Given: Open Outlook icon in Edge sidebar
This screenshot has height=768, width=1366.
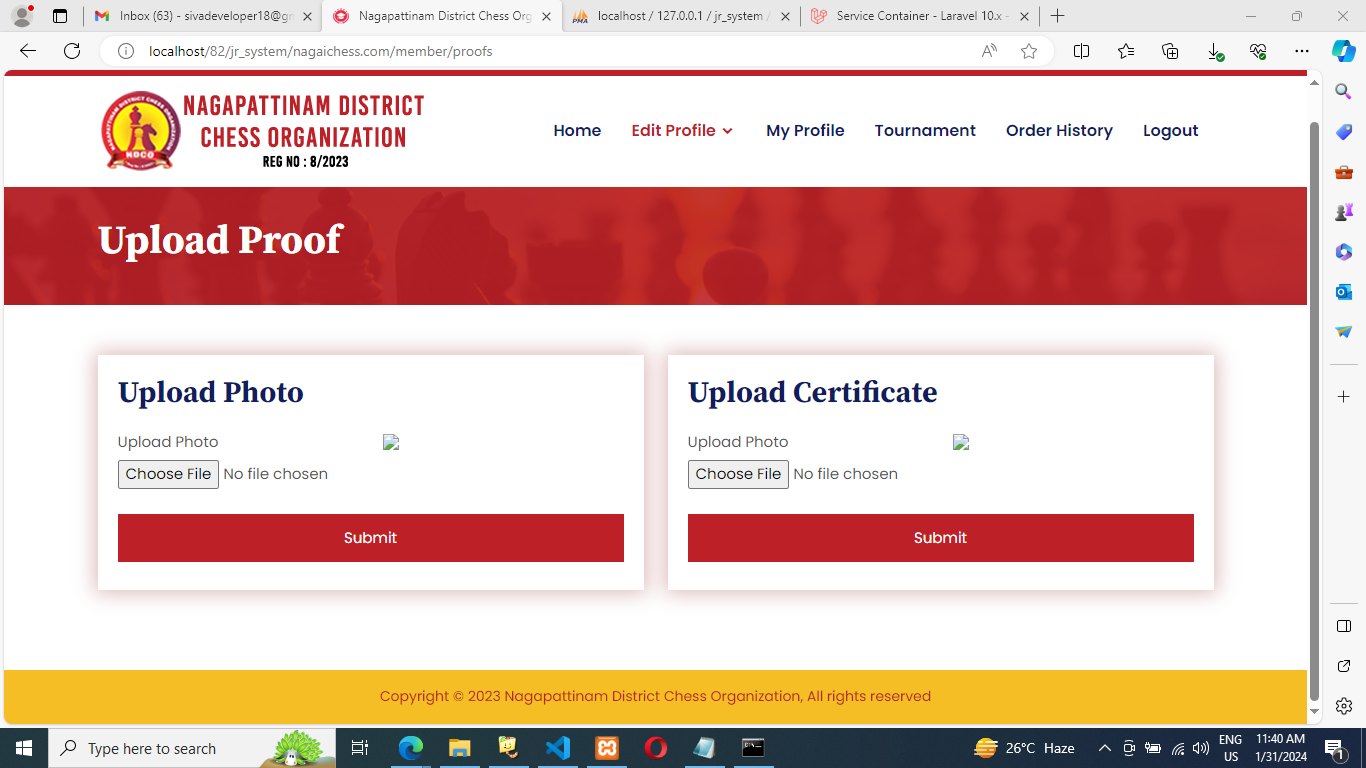Looking at the screenshot, I should tap(1343, 292).
